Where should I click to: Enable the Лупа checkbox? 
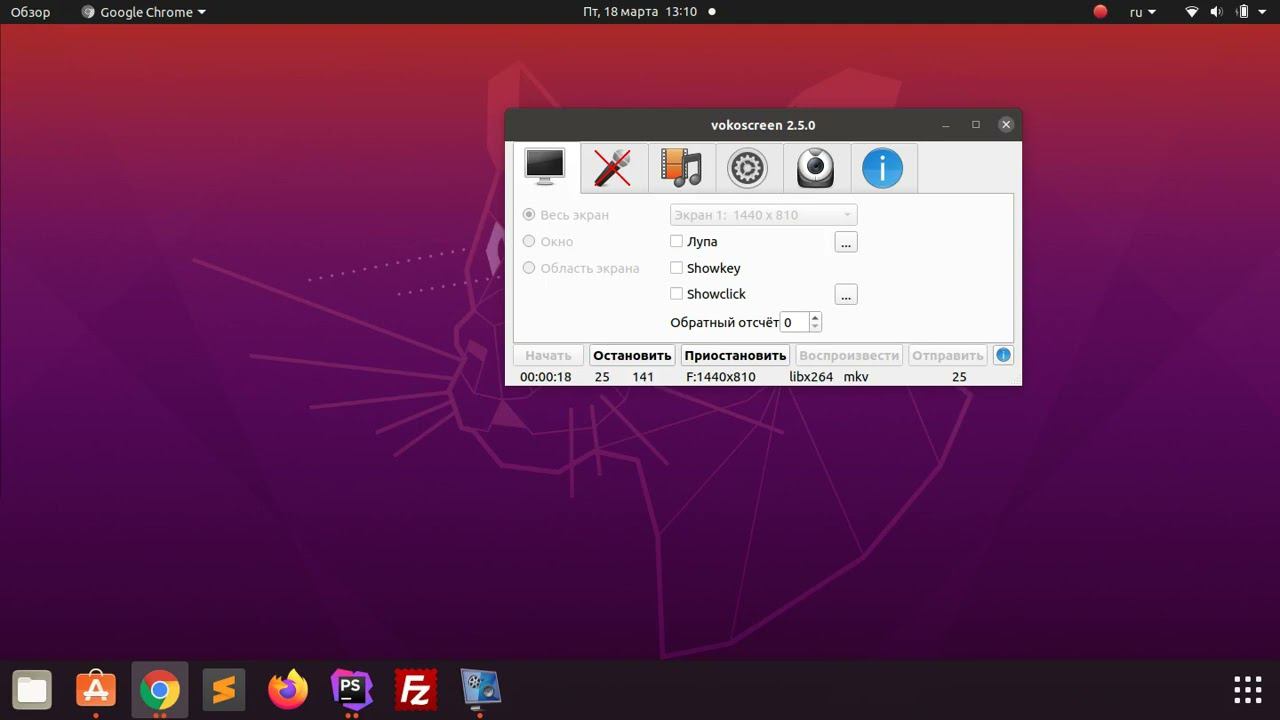click(676, 241)
